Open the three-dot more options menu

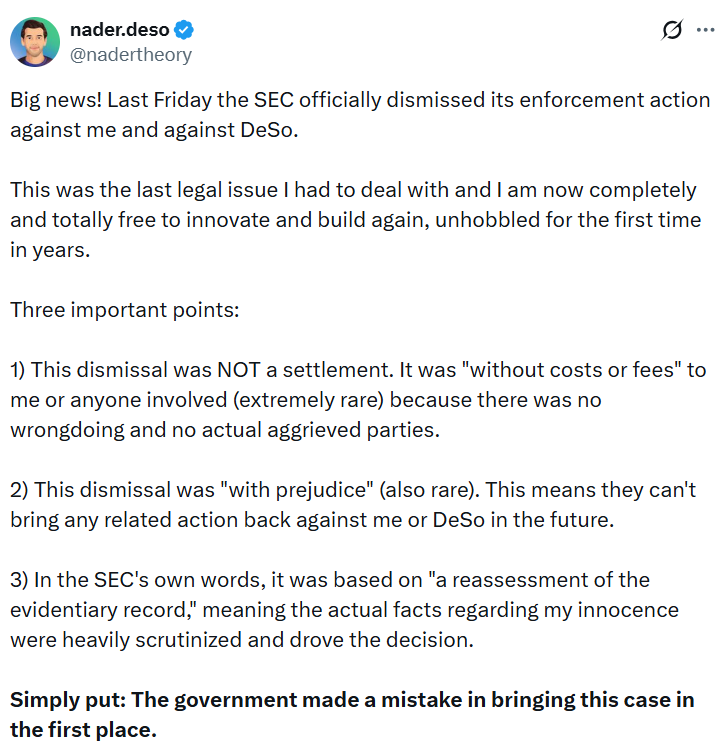[705, 30]
